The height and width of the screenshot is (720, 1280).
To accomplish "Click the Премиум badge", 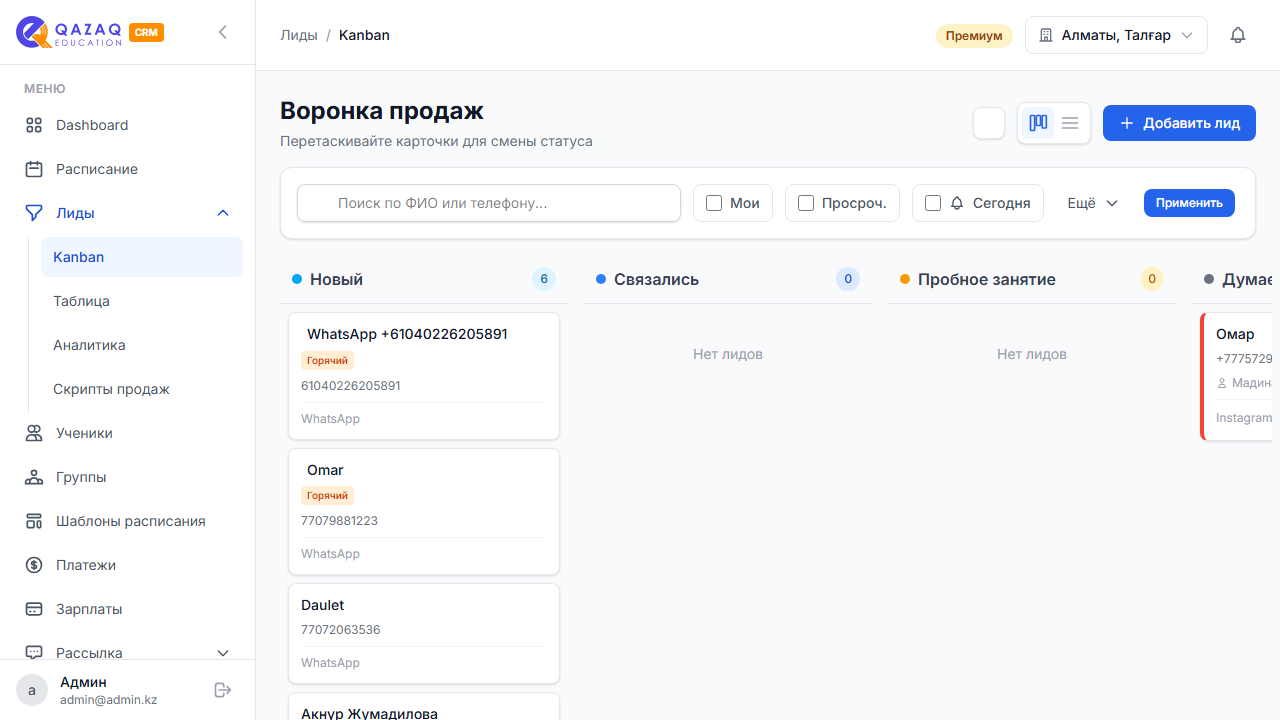I will (x=974, y=35).
